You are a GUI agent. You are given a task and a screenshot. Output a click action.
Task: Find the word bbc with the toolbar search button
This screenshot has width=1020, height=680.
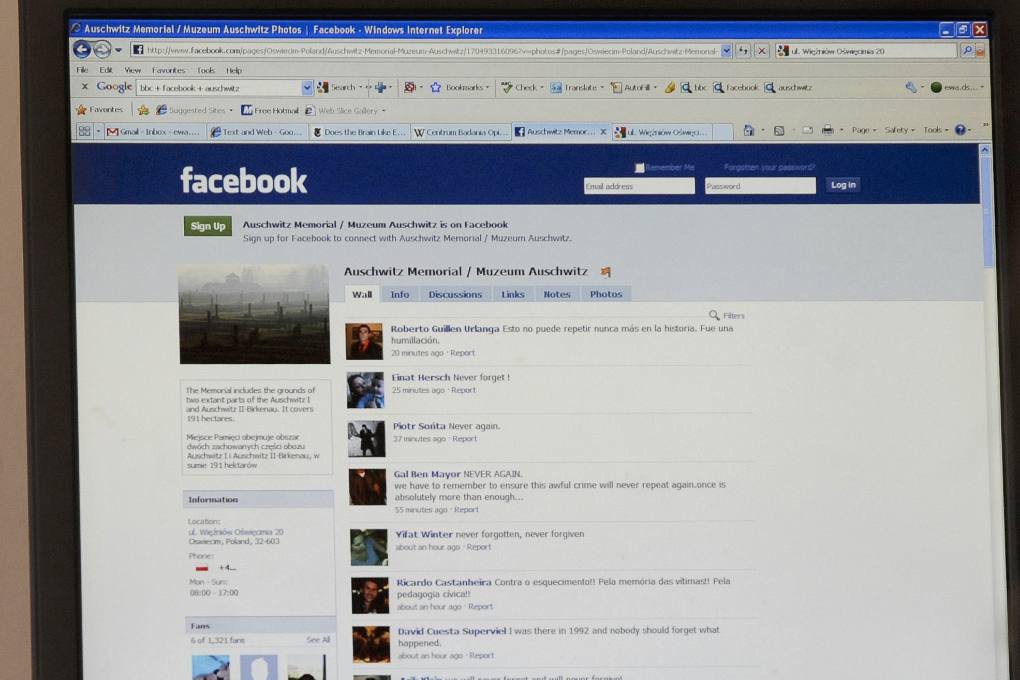coord(693,87)
